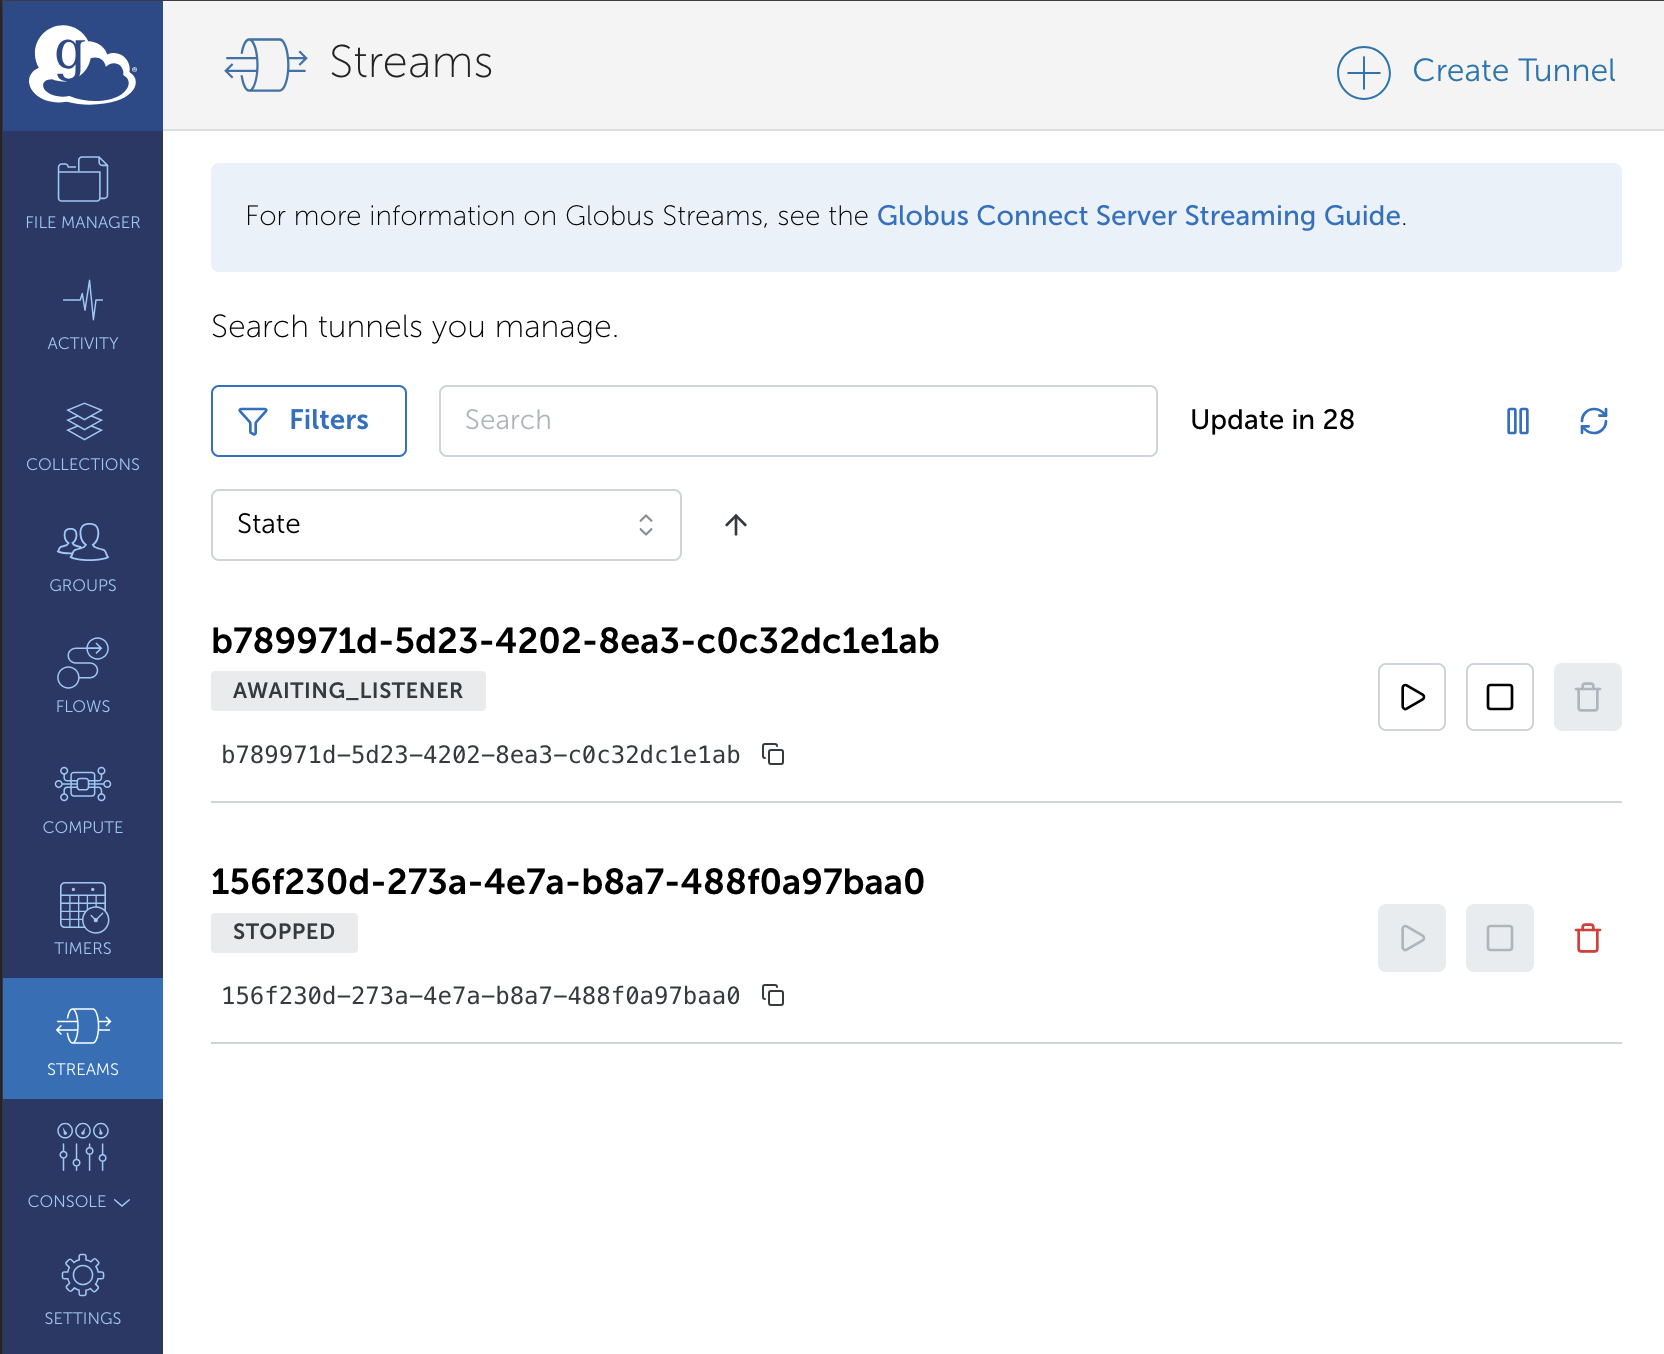Click 'Search tunnels you manage.' text
Viewport: 1664px width, 1354px height.
coord(415,327)
